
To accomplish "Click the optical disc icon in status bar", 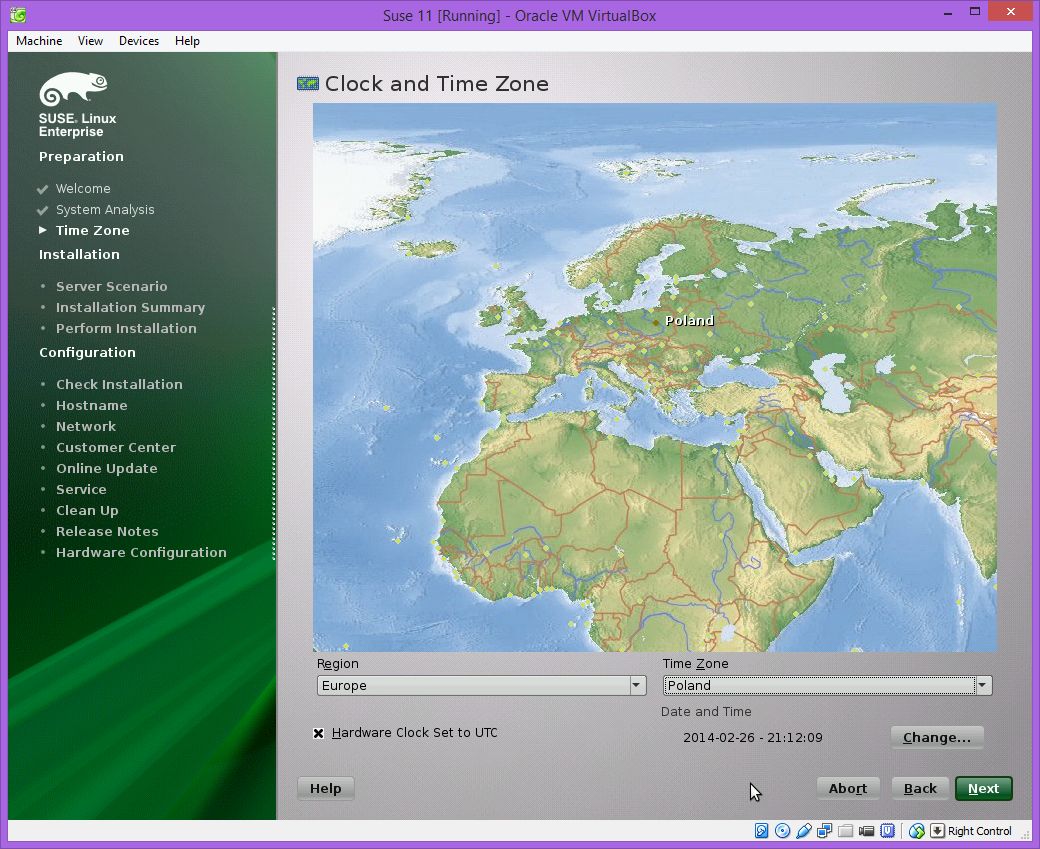I will point(783,830).
